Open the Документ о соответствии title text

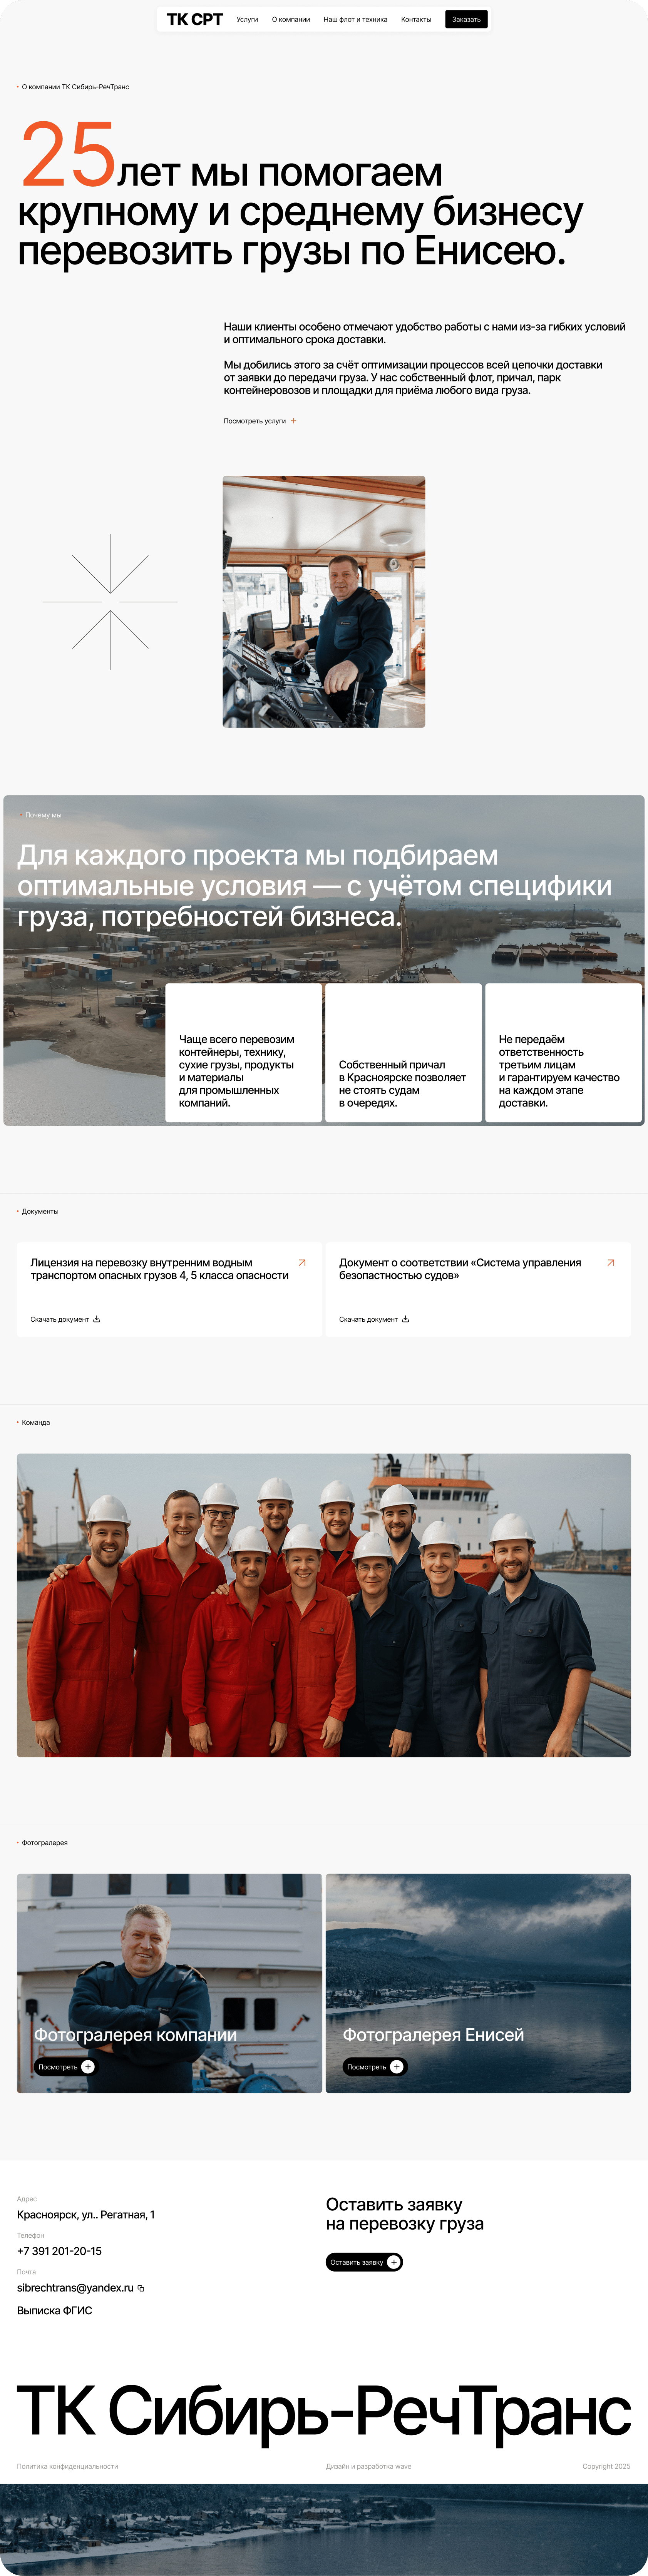pos(460,1269)
